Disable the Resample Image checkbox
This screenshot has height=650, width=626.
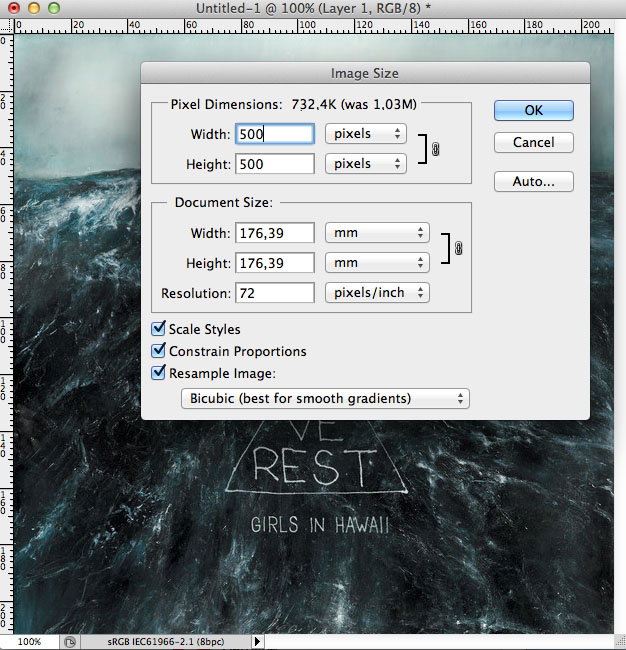[158, 373]
